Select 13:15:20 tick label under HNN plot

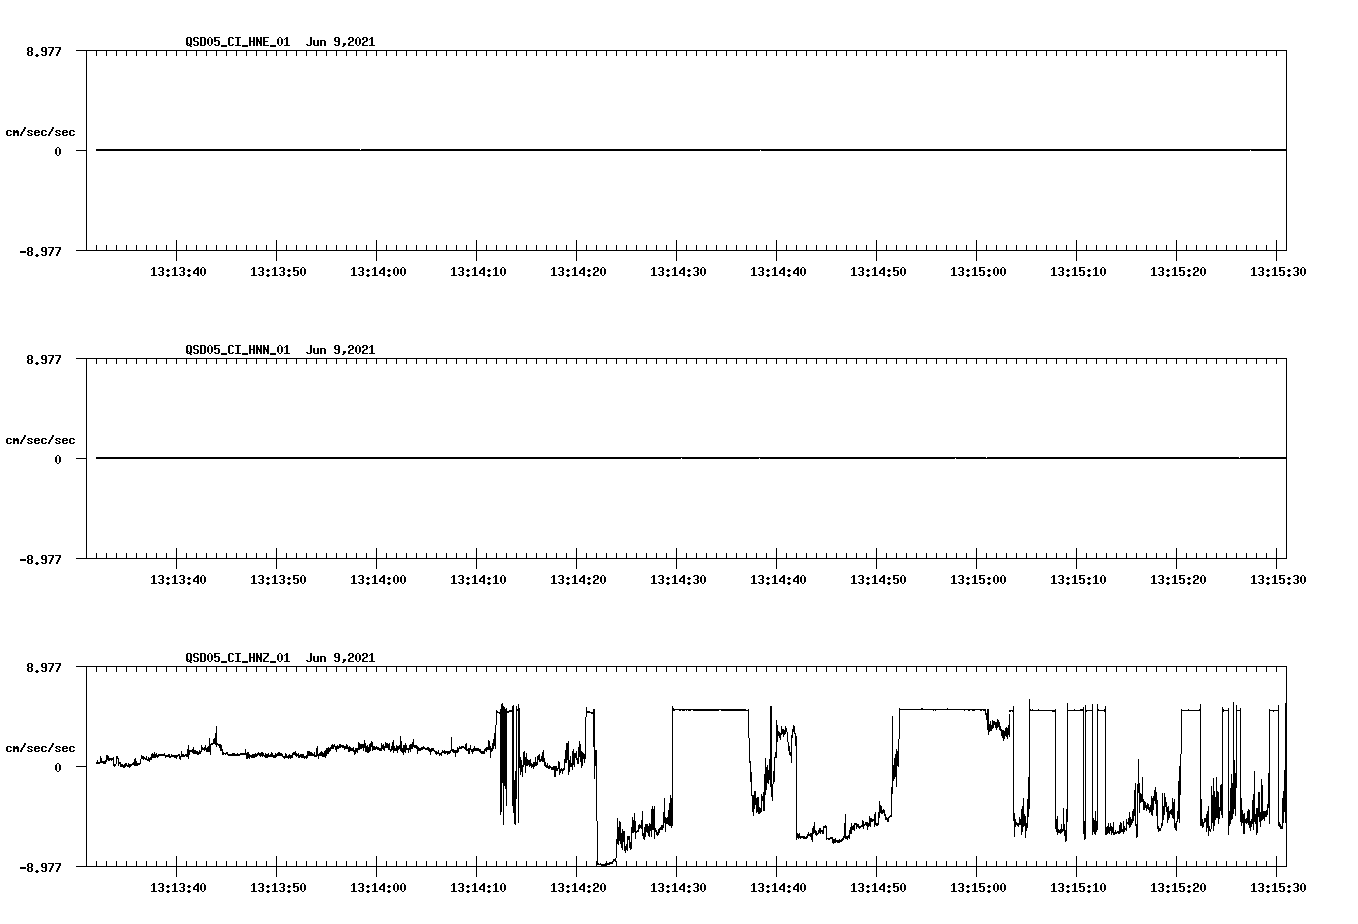coord(1178,580)
